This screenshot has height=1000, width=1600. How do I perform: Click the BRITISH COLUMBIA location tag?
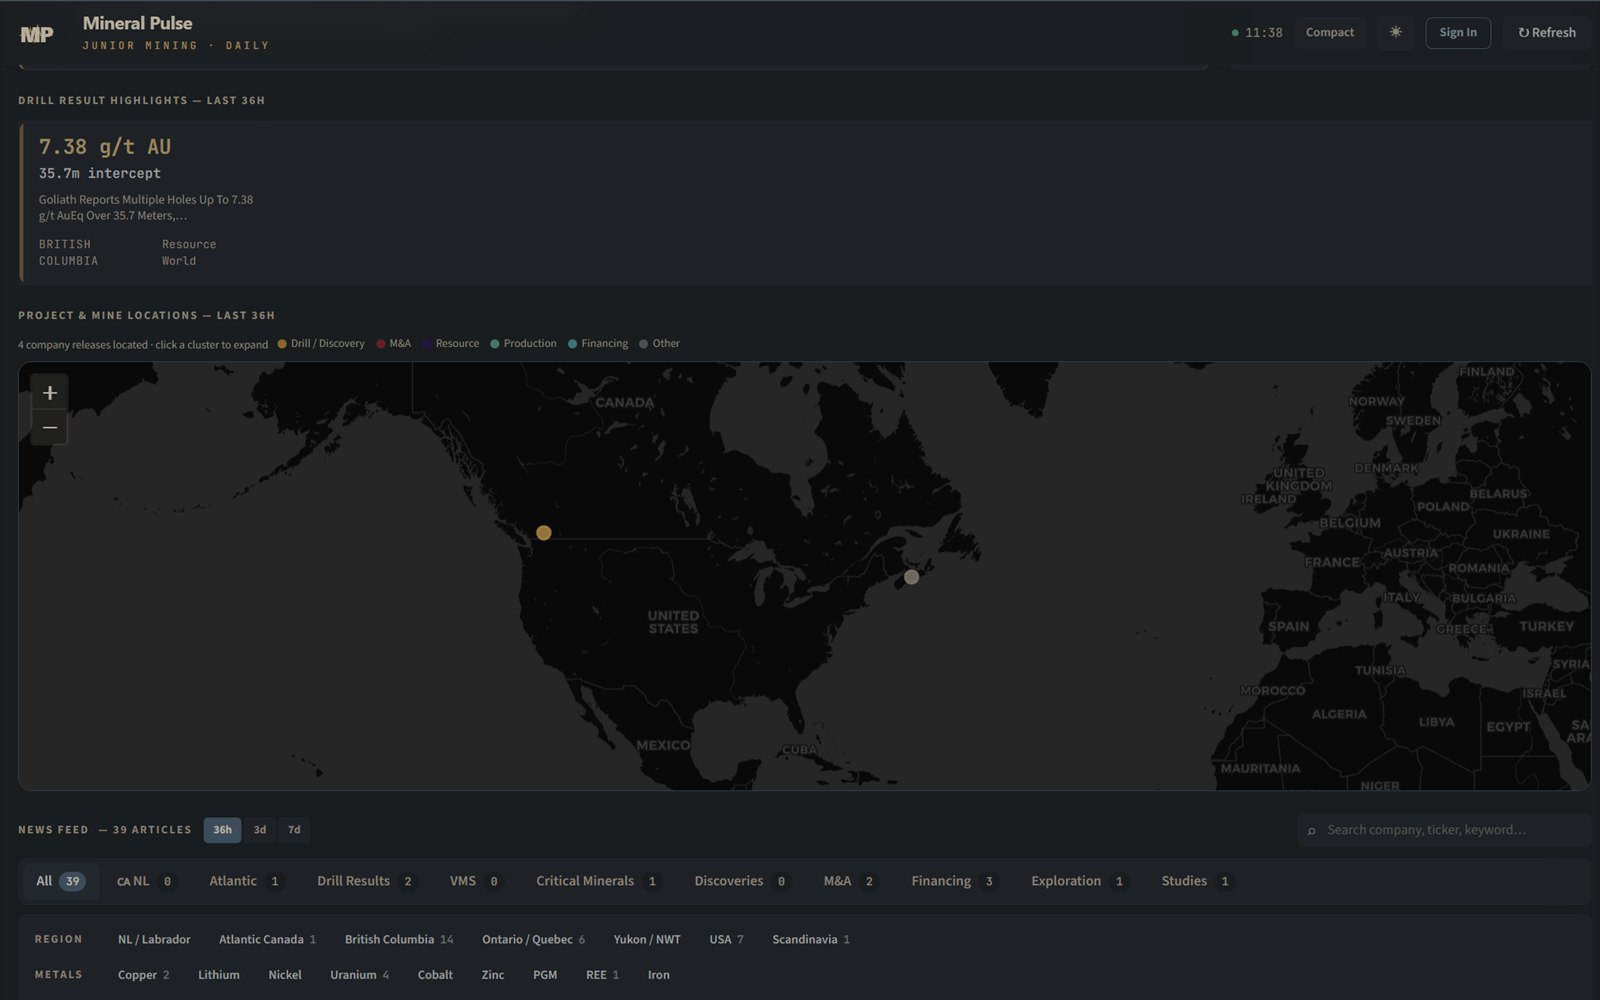pos(68,252)
